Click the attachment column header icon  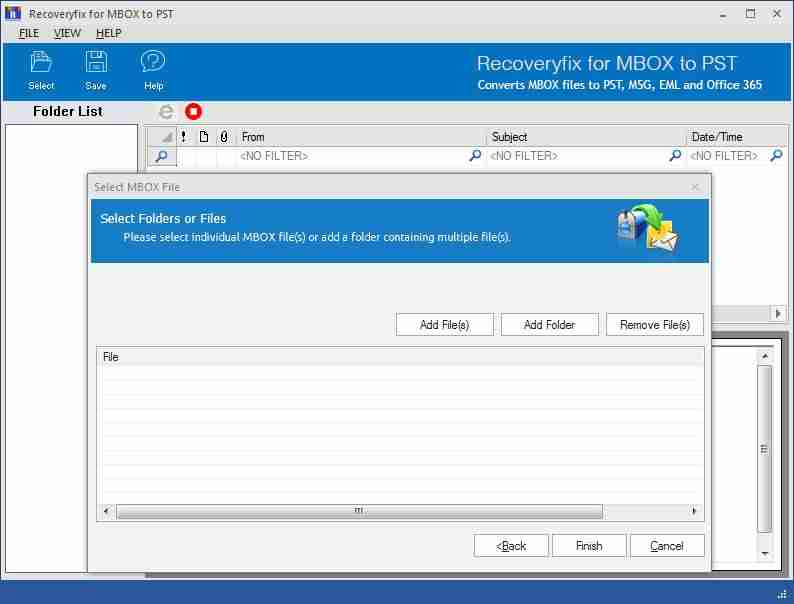tap(224, 137)
